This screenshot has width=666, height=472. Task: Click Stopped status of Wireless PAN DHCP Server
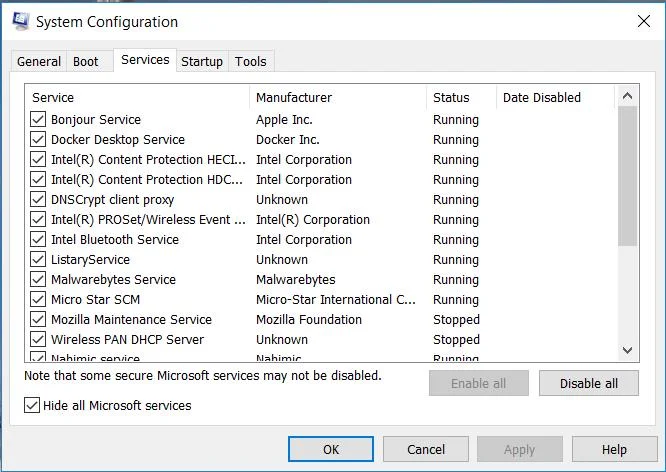point(456,339)
